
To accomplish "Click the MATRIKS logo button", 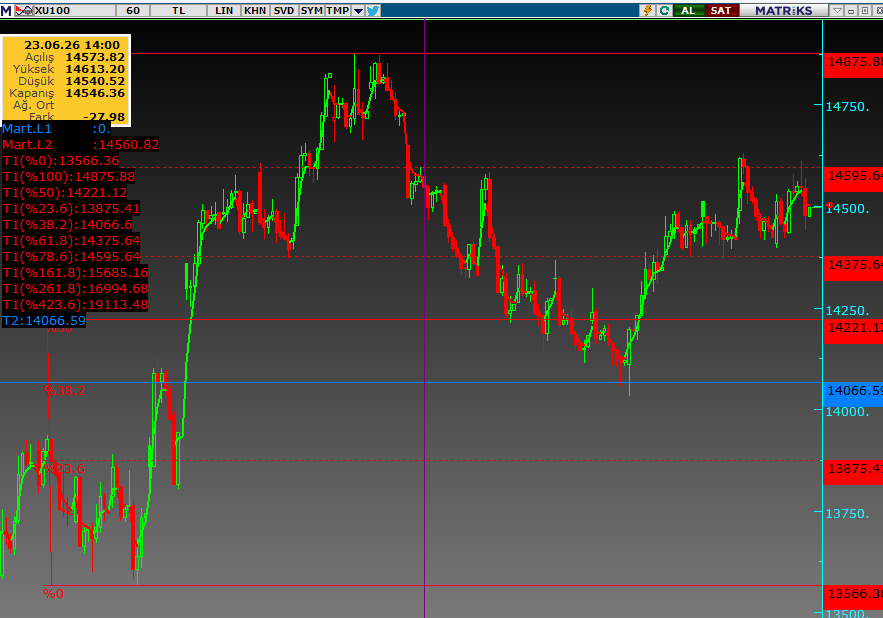I will pos(784,10).
